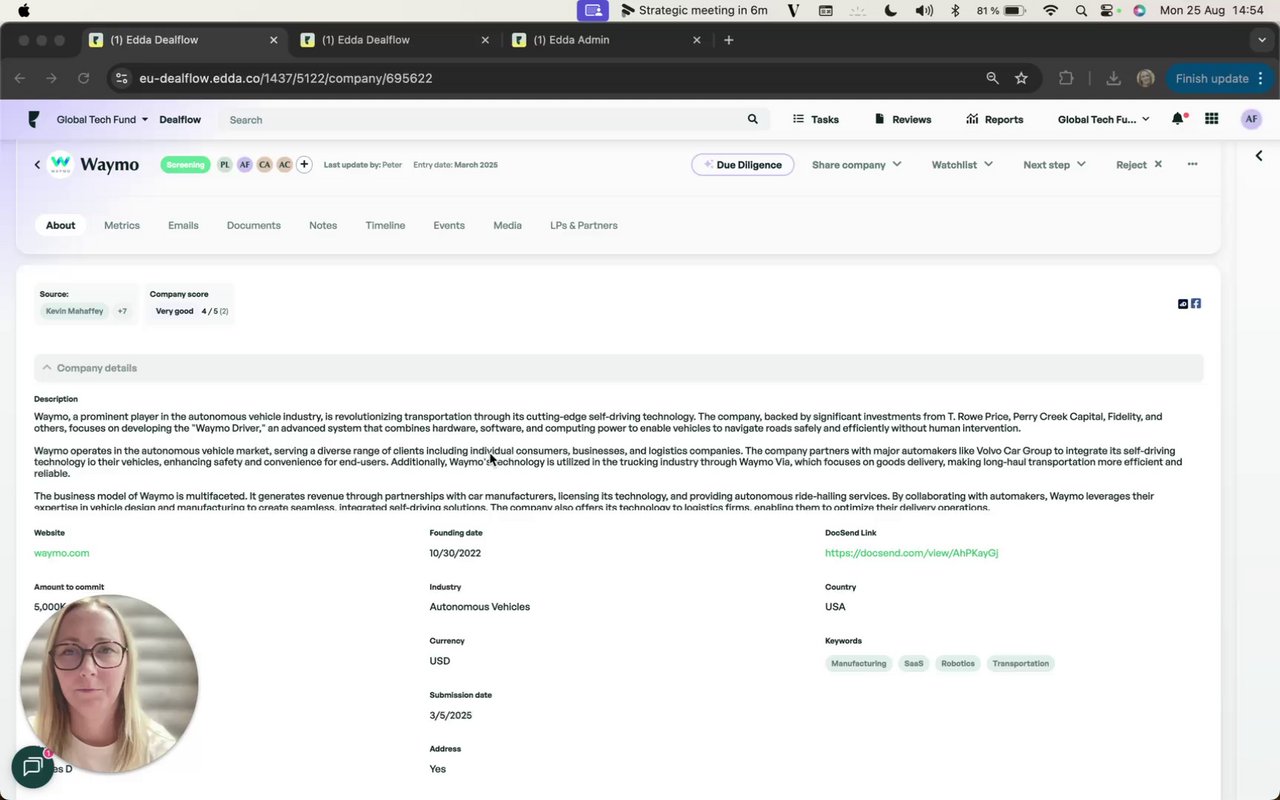Reload the page in Chrome
Screen dimensions: 1280x800
(x=84, y=78)
